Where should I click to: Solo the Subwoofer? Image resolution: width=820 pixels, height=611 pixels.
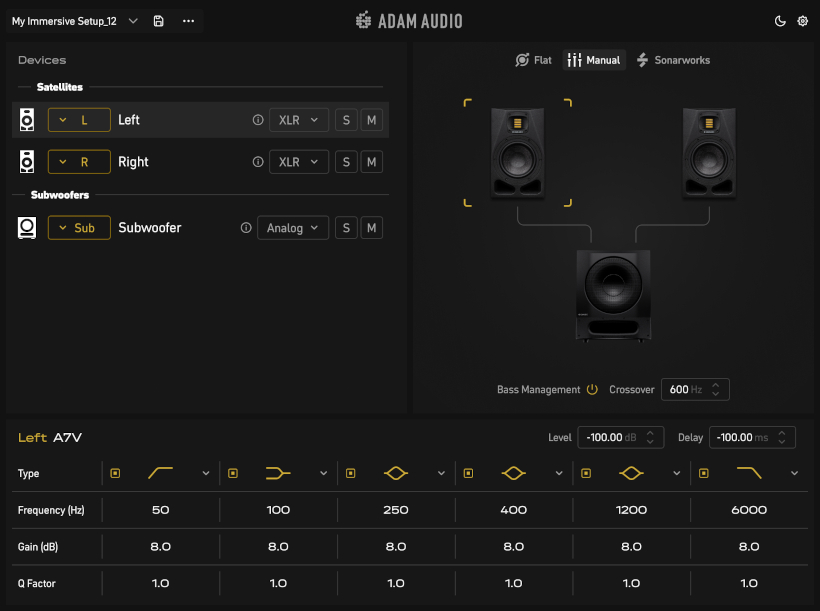[346, 228]
